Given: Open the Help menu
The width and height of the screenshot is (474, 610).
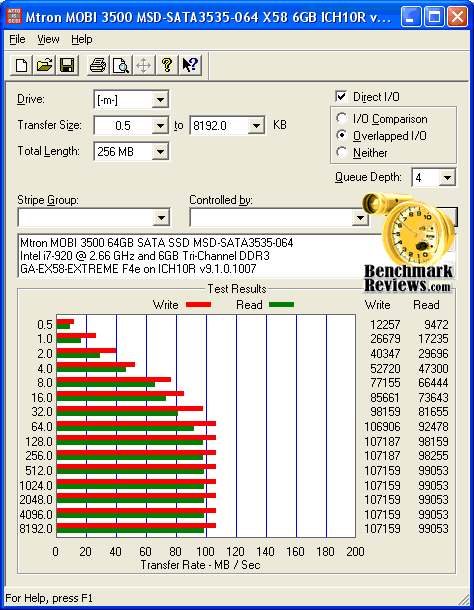Looking at the screenshot, I should click(x=82, y=39).
